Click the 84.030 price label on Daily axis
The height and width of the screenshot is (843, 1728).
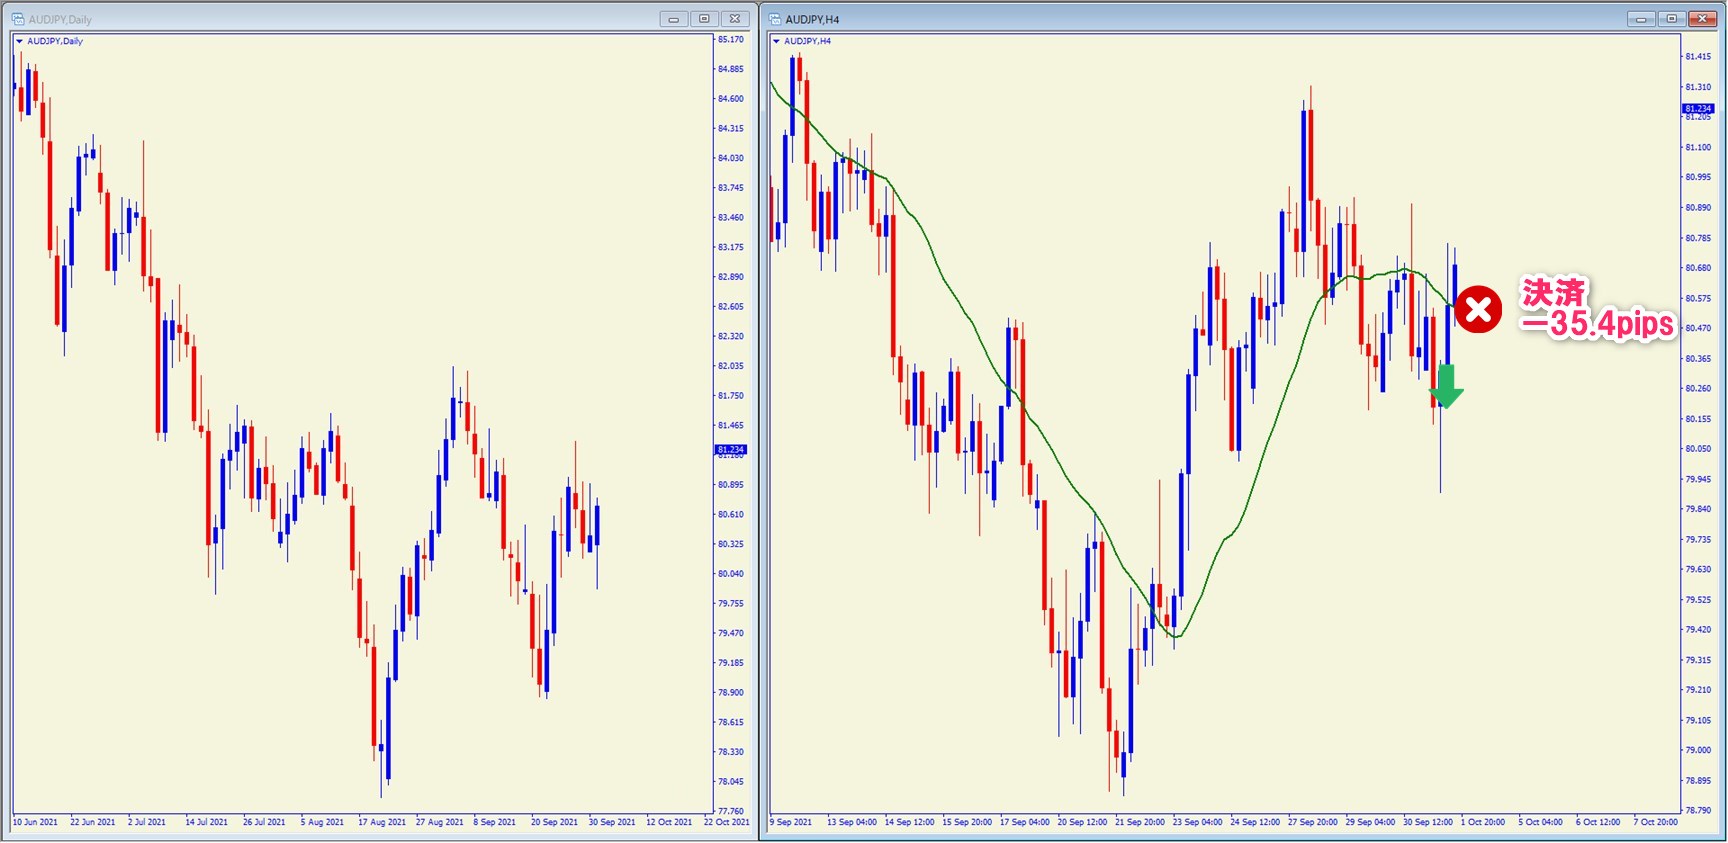click(x=731, y=158)
